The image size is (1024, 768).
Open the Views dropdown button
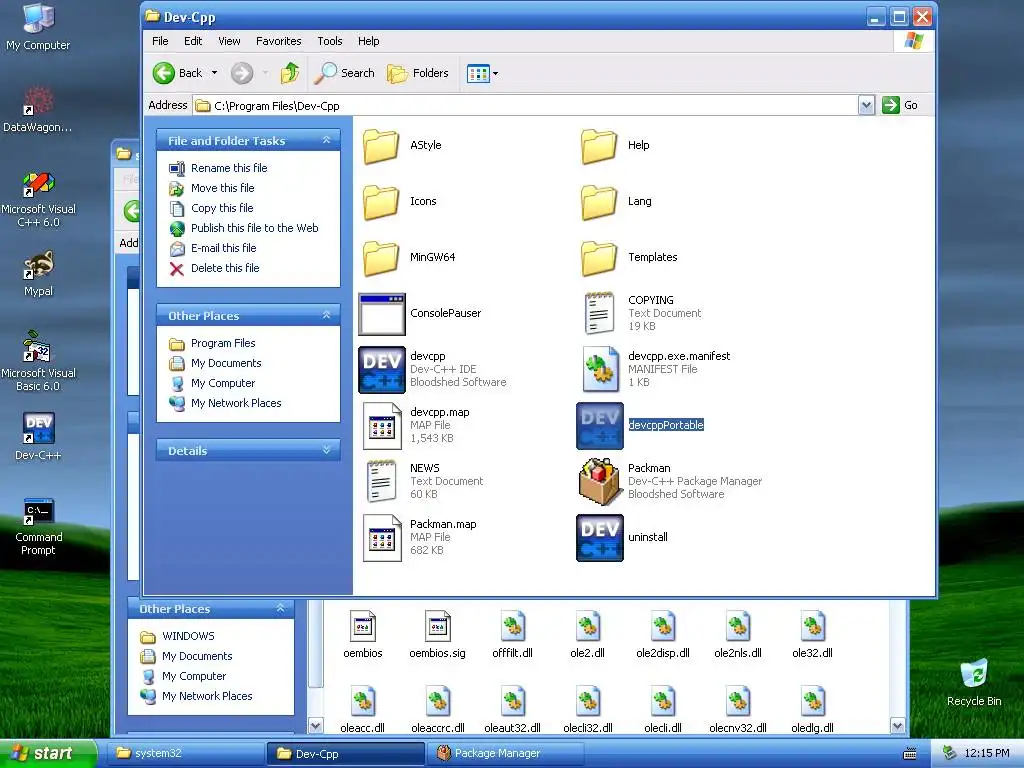pos(483,73)
